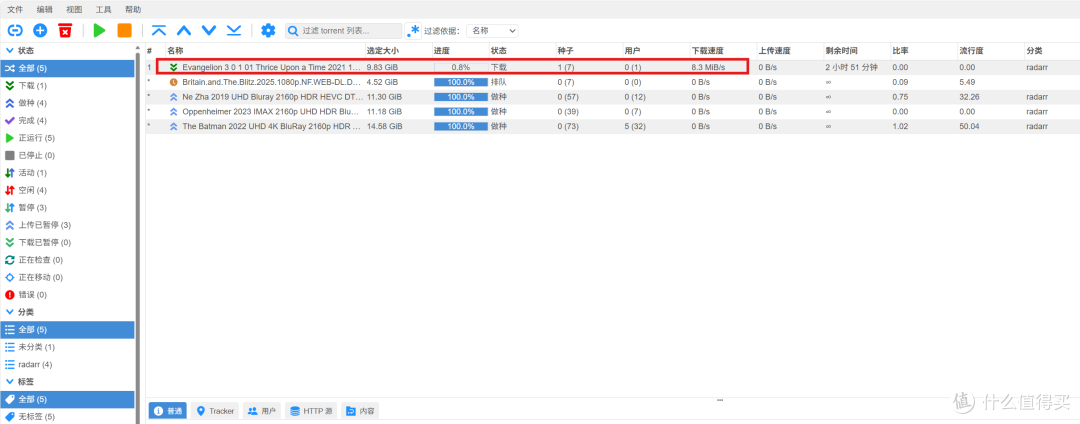Image resolution: width=1080 pixels, height=424 pixels.
Task: Move torrent down in queue
Action: click(x=209, y=30)
